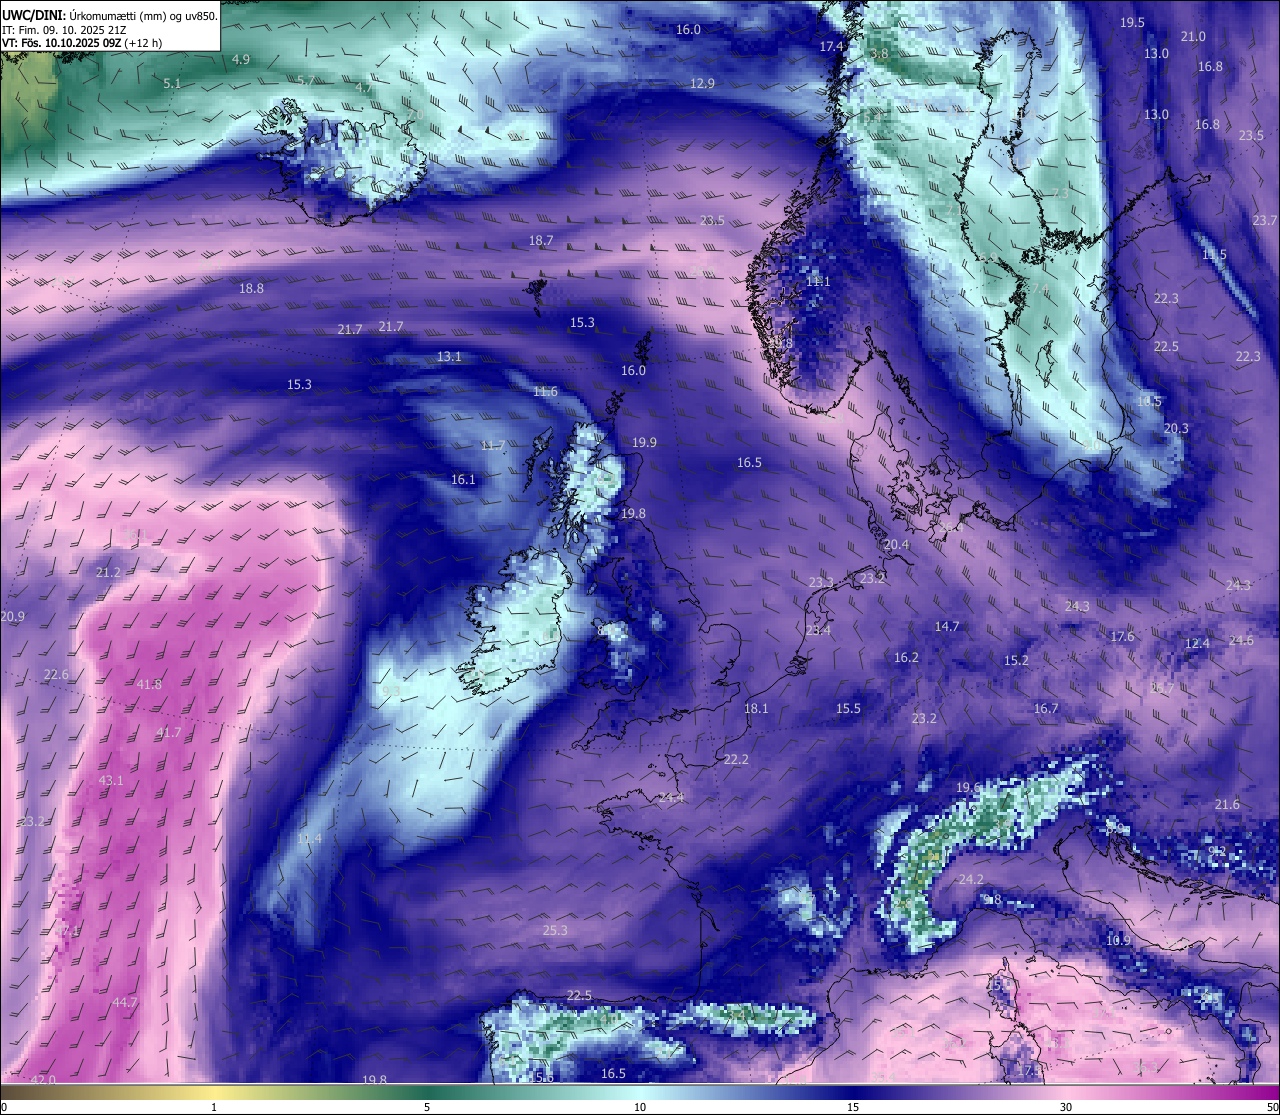
Task: Click the 43.1 value label
Action: click(x=110, y=781)
